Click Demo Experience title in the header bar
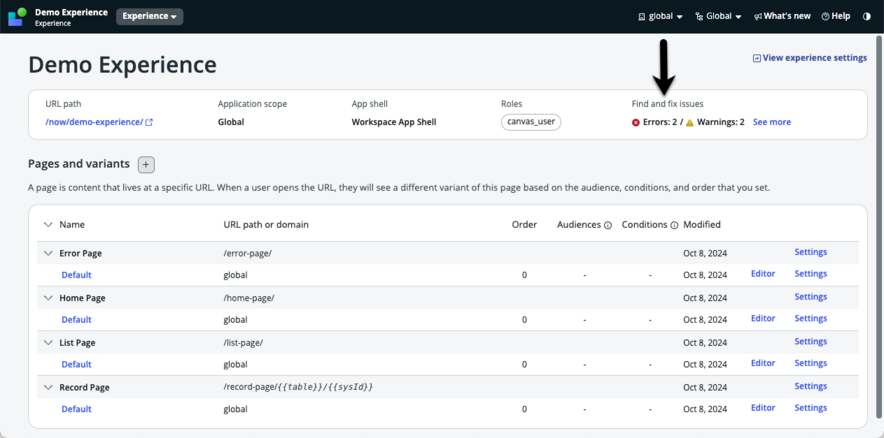The height and width of the screenshot is (438, 884). (x=71, y=12)
